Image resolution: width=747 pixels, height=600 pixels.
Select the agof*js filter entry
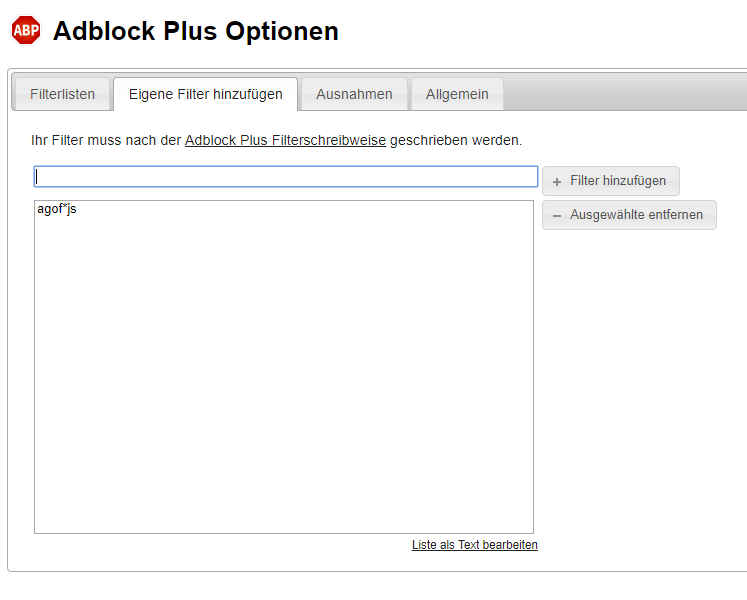tap(57, 210)
